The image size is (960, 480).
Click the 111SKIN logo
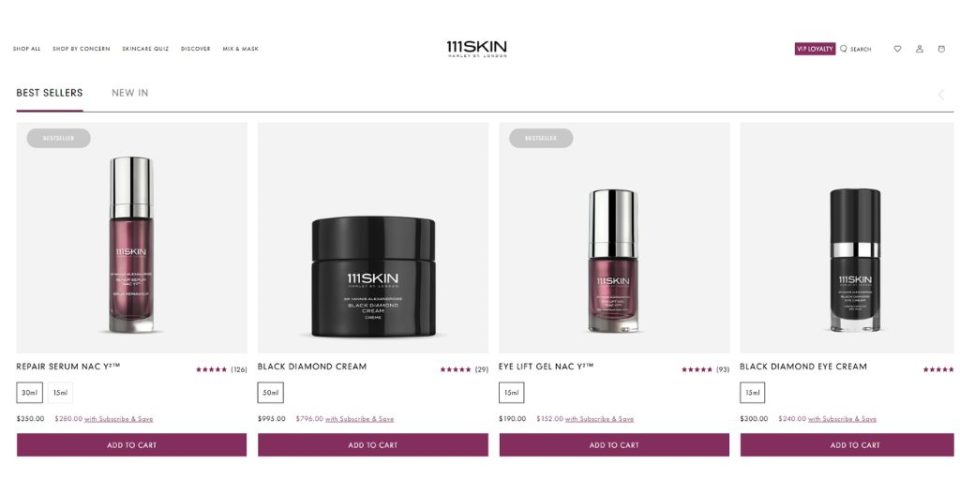coord(477,49)
